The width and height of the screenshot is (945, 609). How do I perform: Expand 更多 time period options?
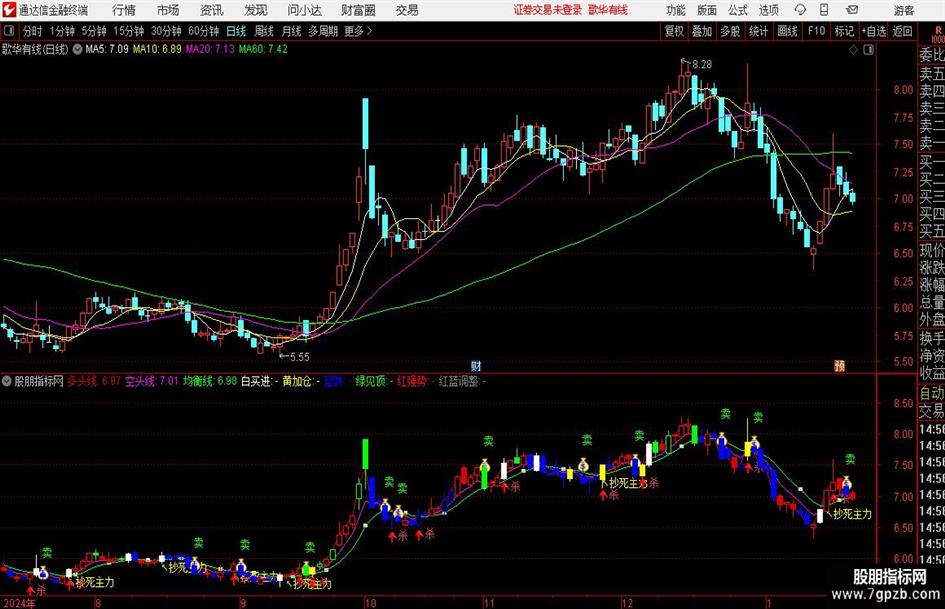coord(358,31)
